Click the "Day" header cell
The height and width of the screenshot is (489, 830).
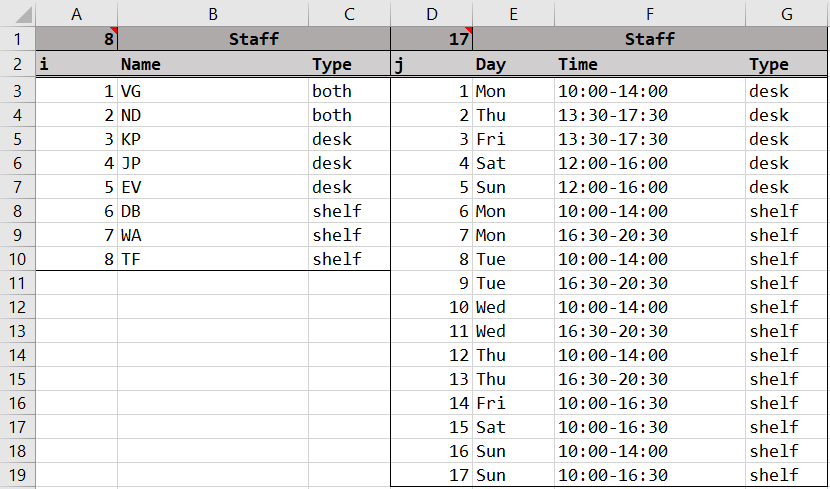(x=513, y=65)
